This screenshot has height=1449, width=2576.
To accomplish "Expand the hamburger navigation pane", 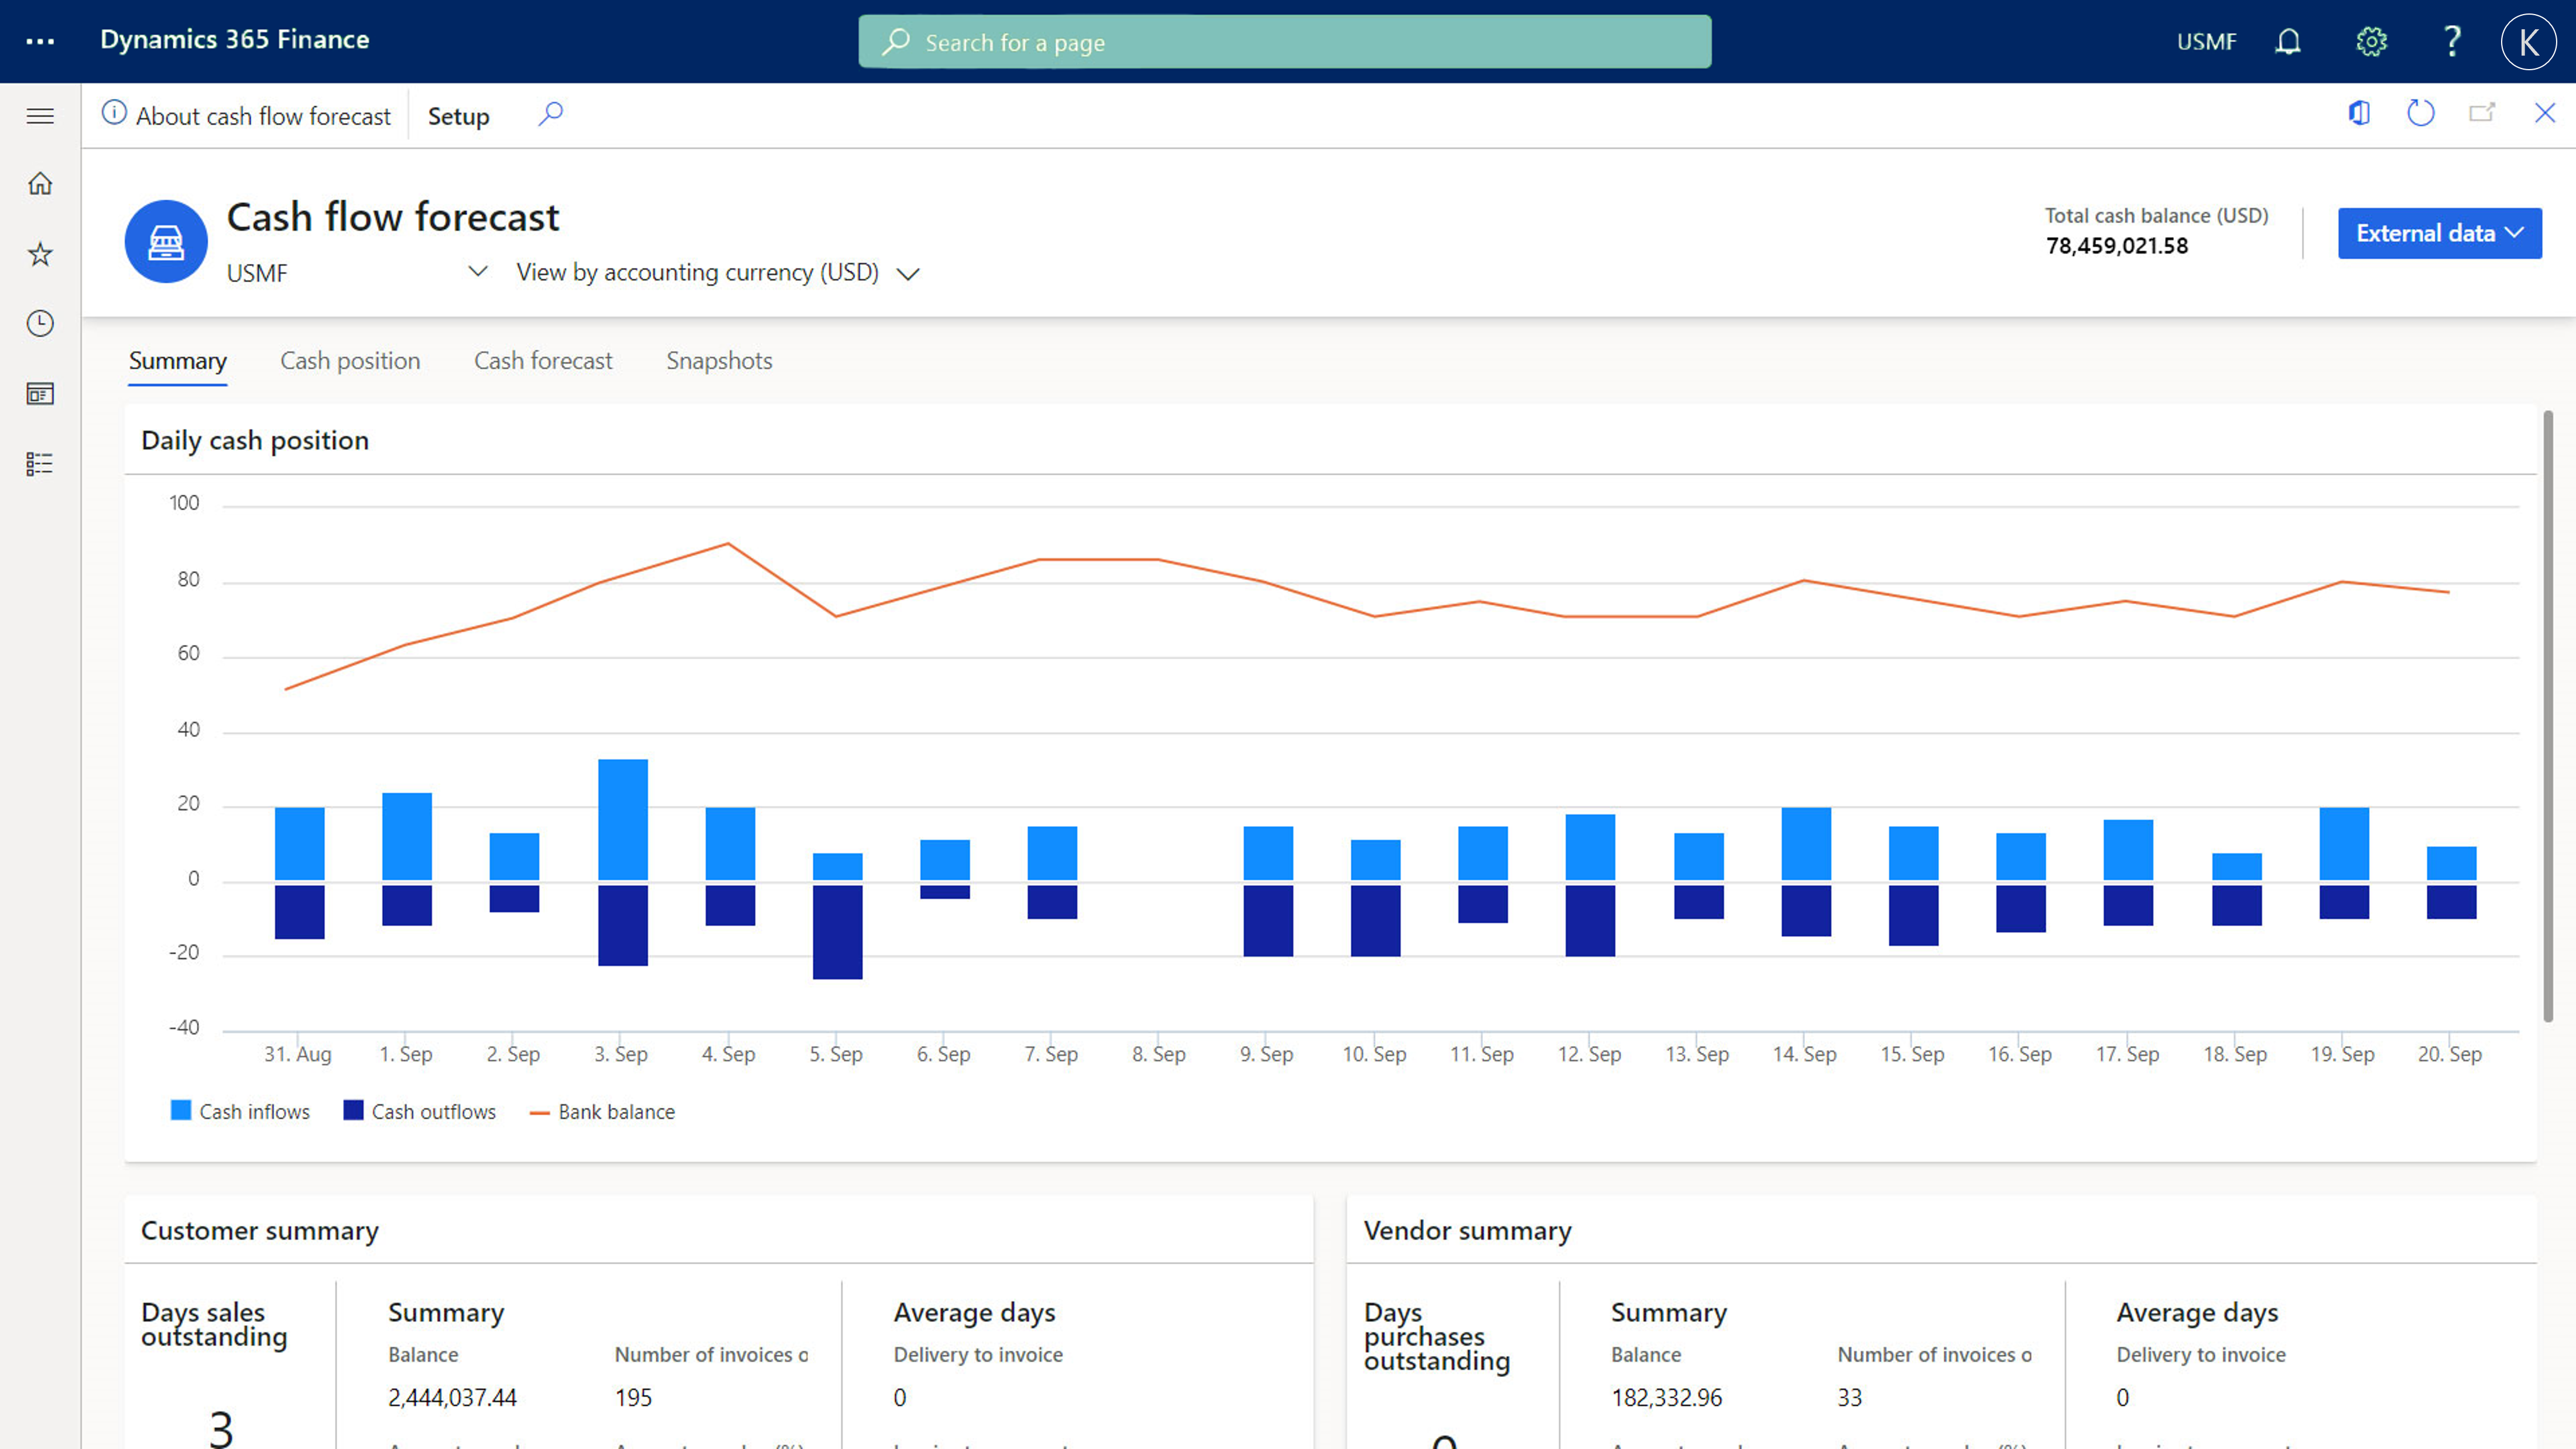I will (x=40, y=116).
